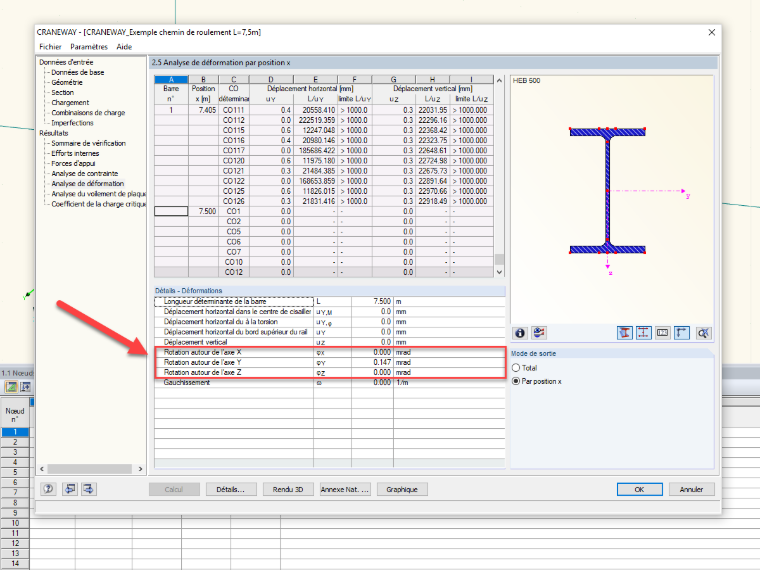Select CO125 cell in the table

point(234,191)
